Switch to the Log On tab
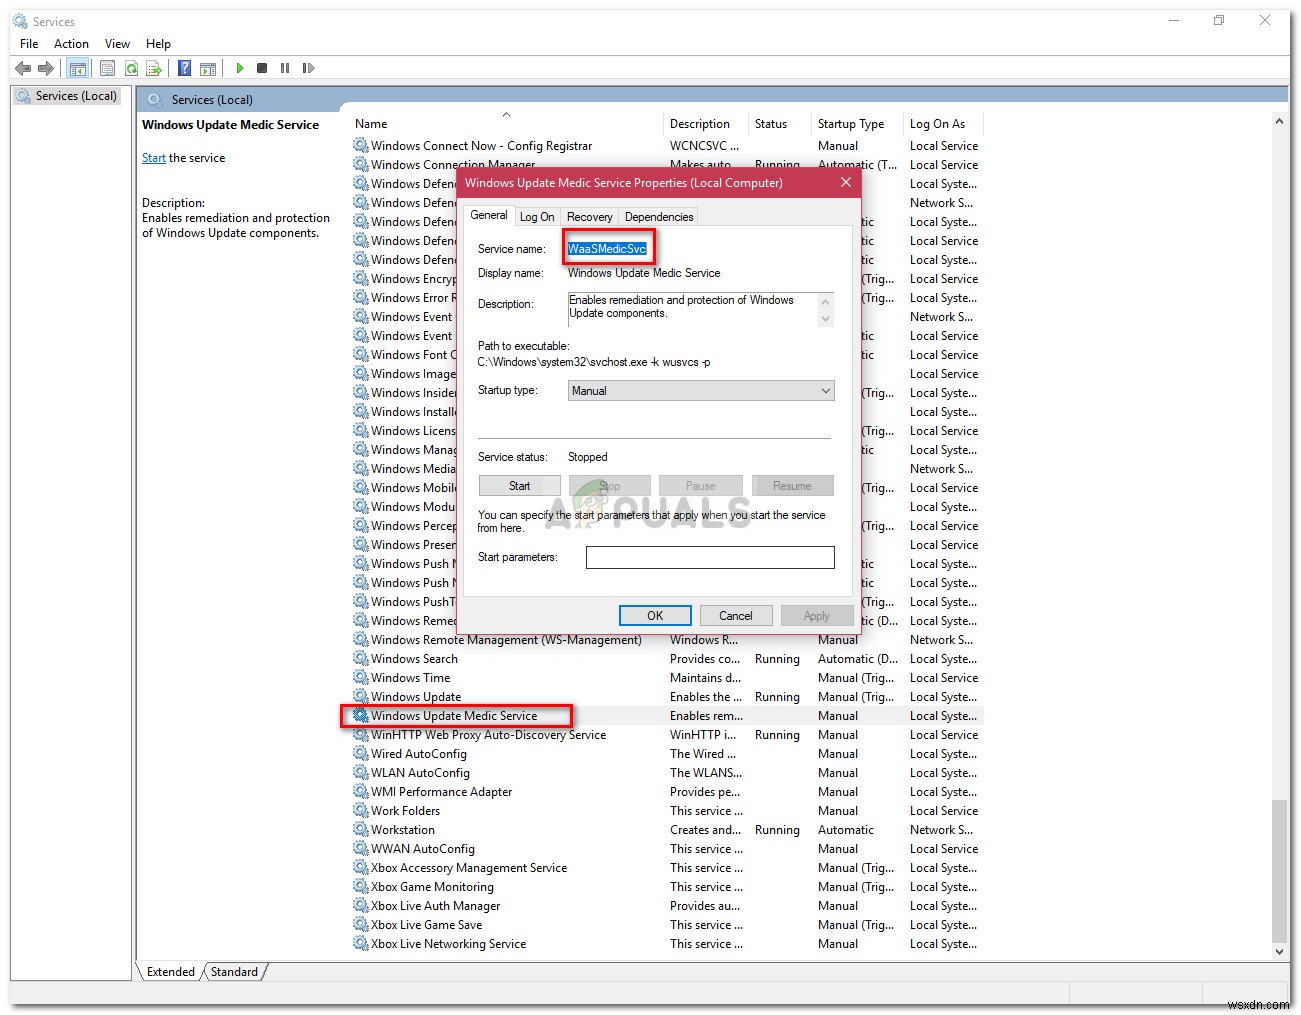The width and height of the screenshot is (1301, 1015). click(537, 217)
